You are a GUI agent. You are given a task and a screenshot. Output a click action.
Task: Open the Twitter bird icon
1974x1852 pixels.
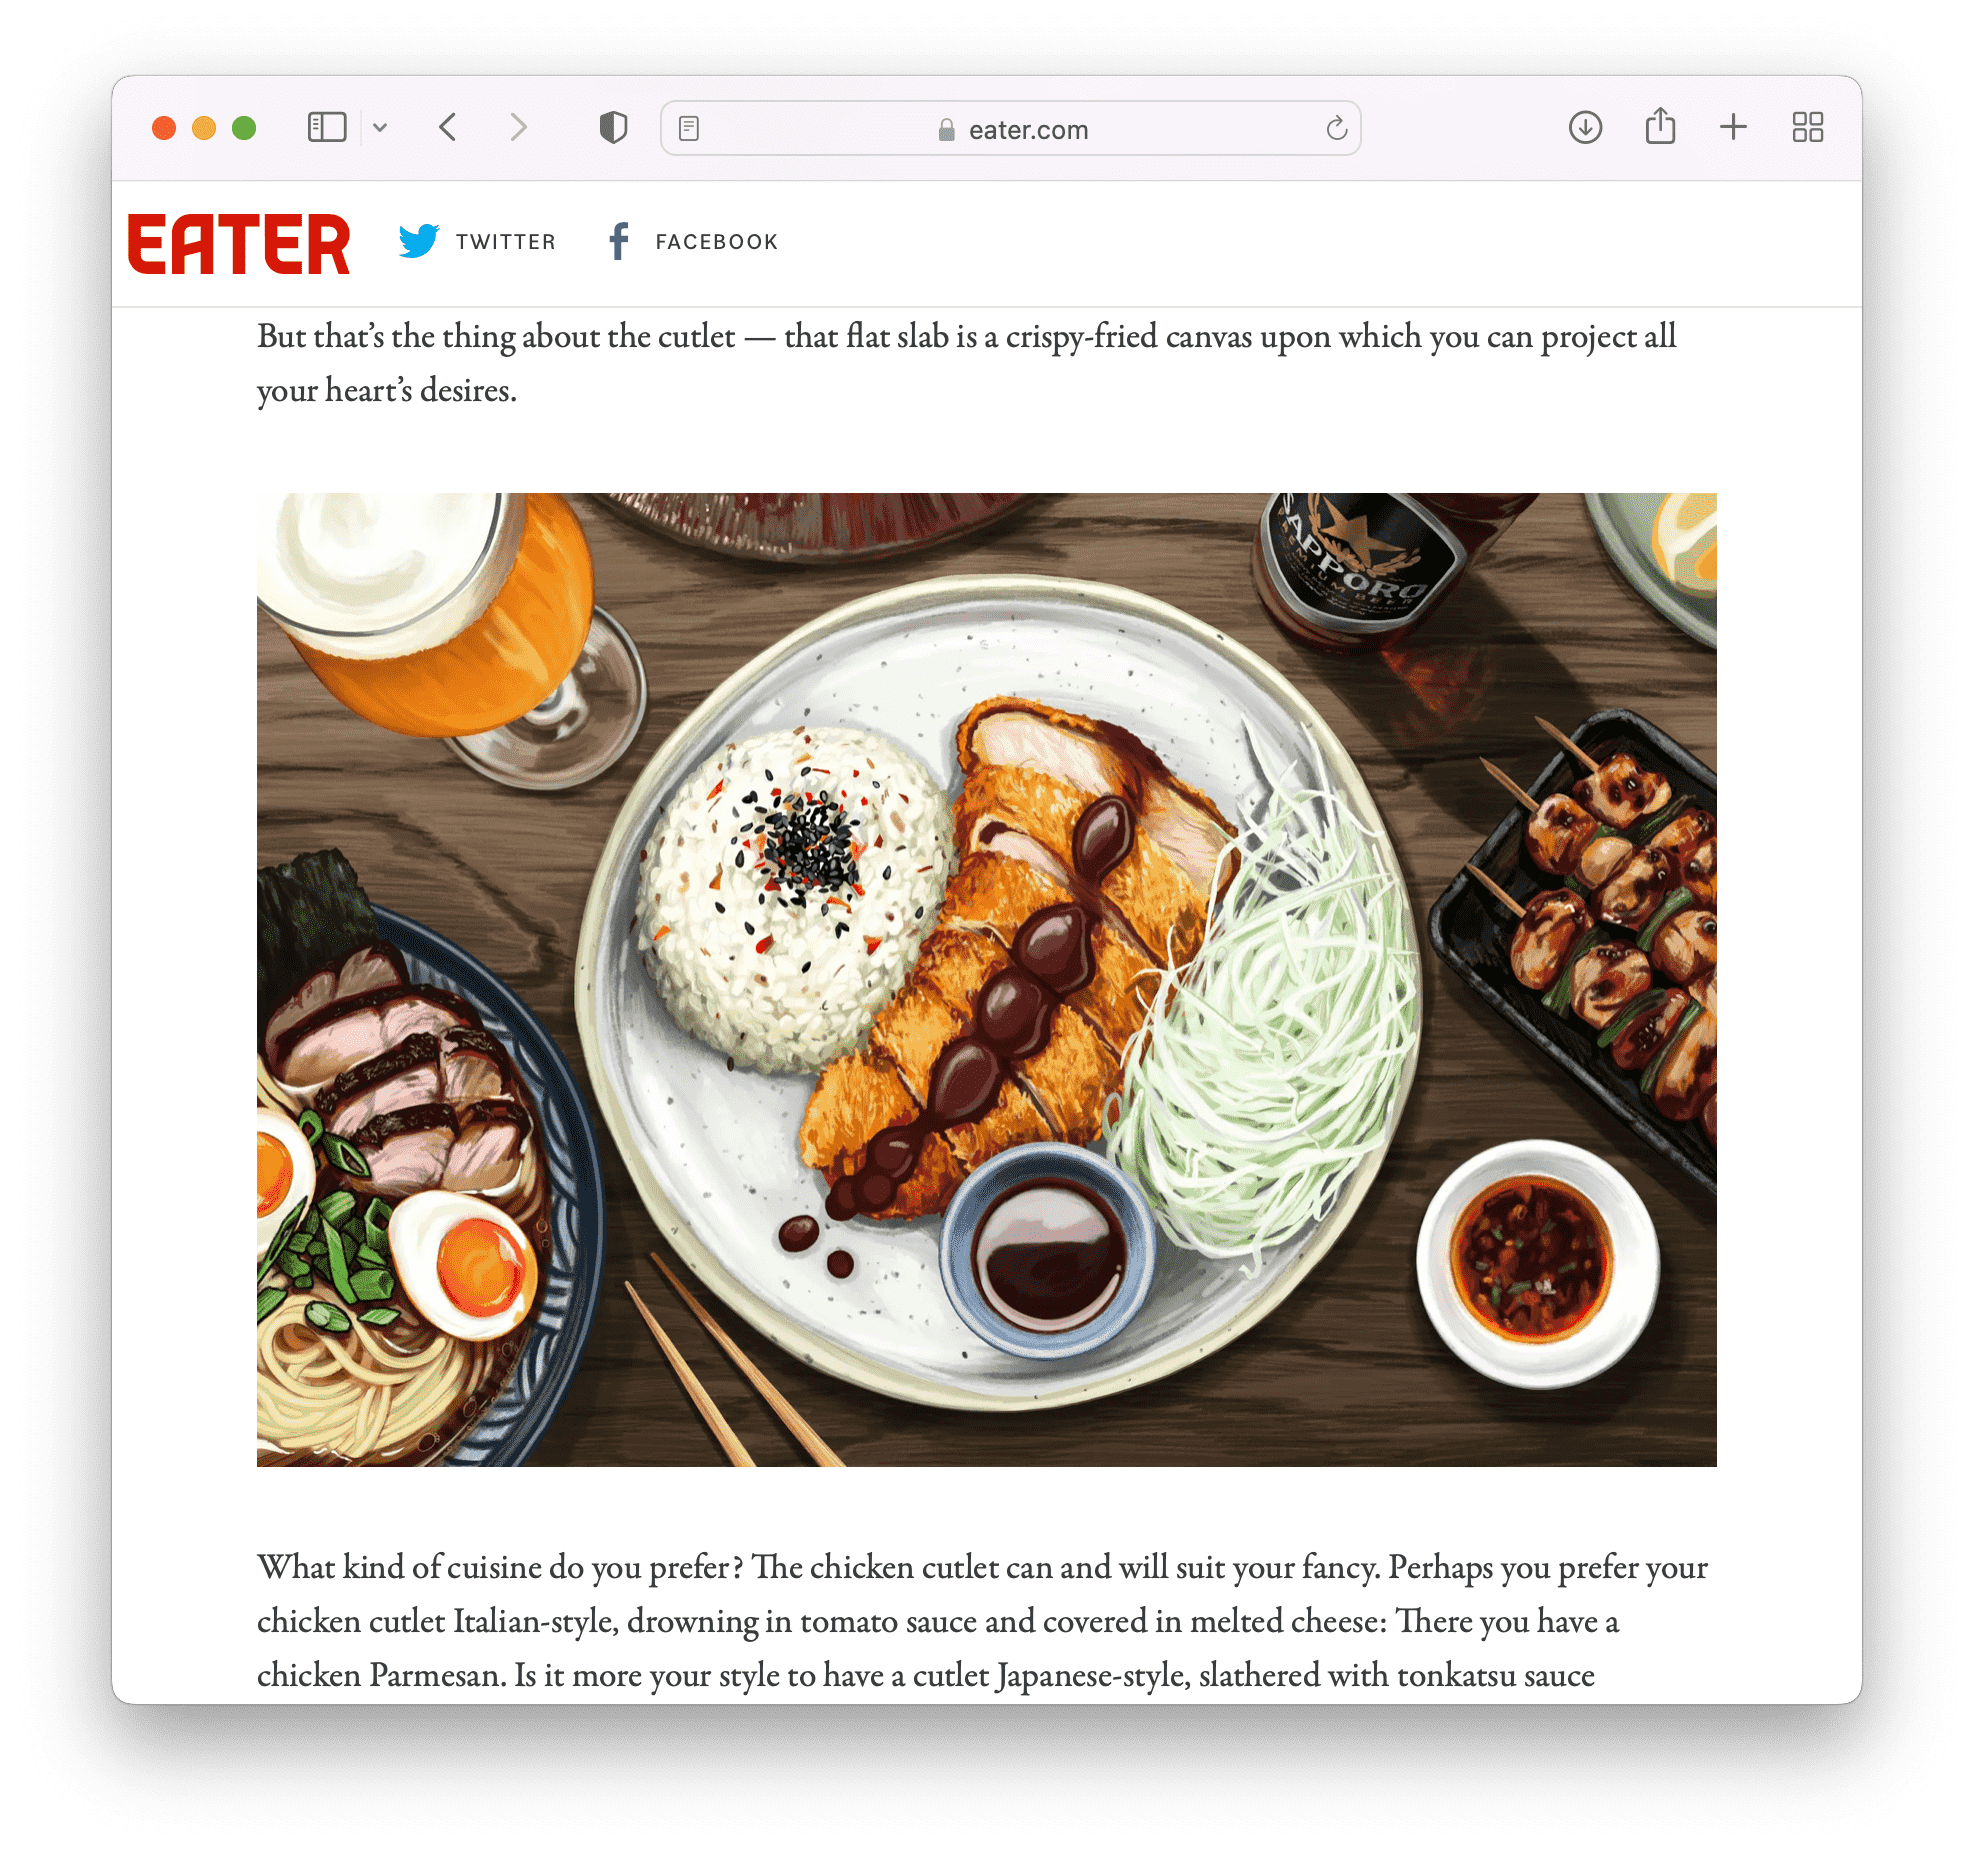click(x=419, y=241)
